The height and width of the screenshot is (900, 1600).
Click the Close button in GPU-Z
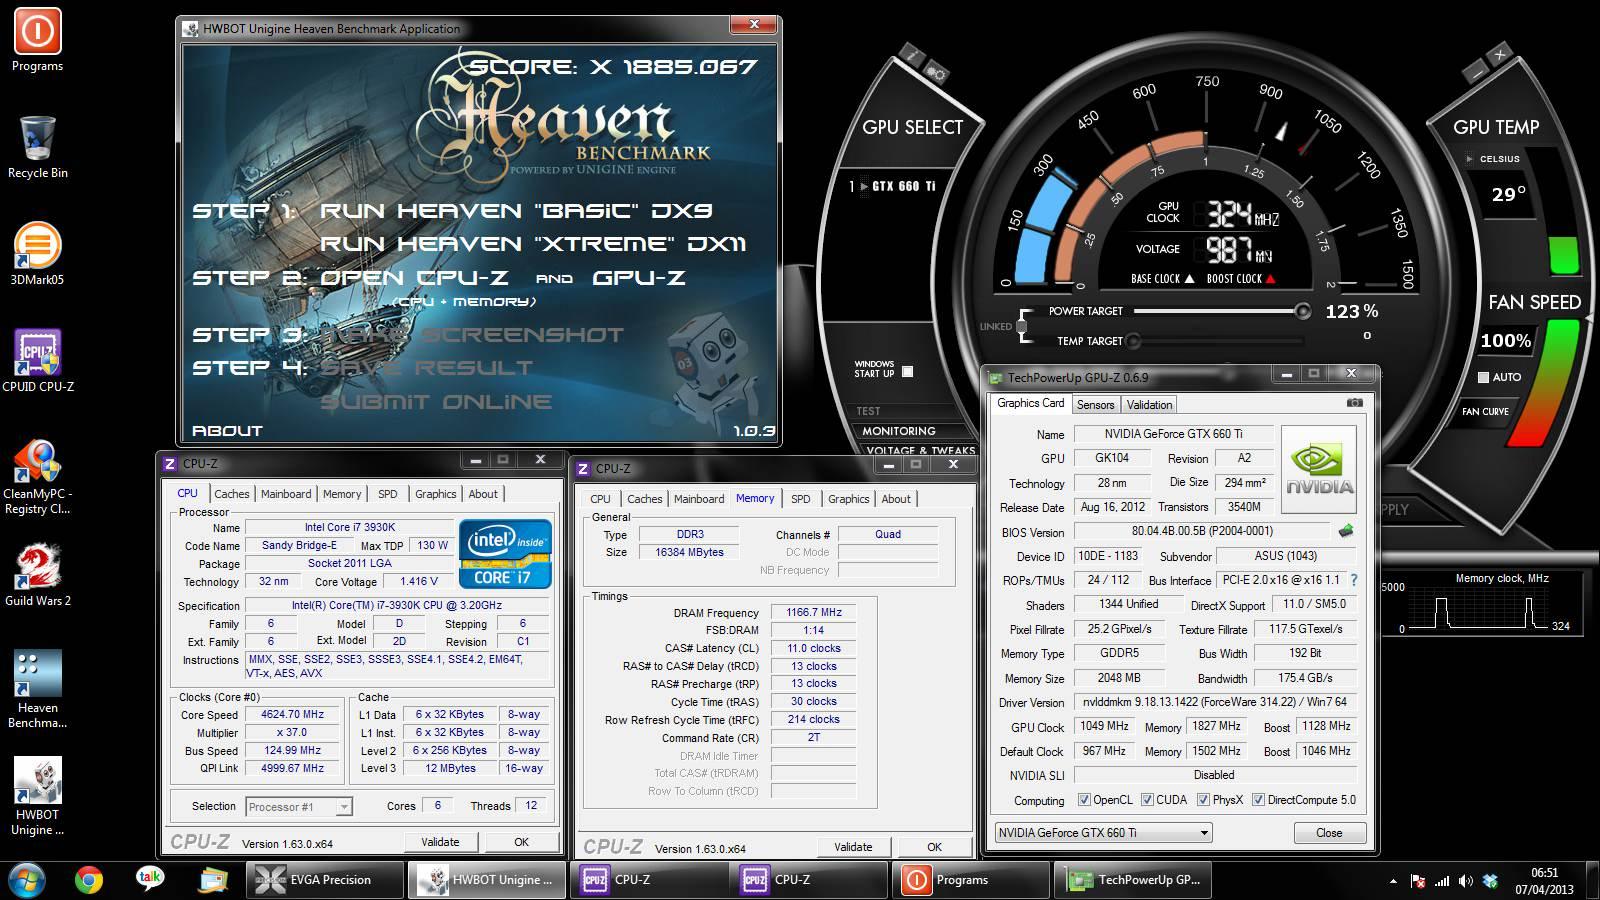pos(1329,833)
